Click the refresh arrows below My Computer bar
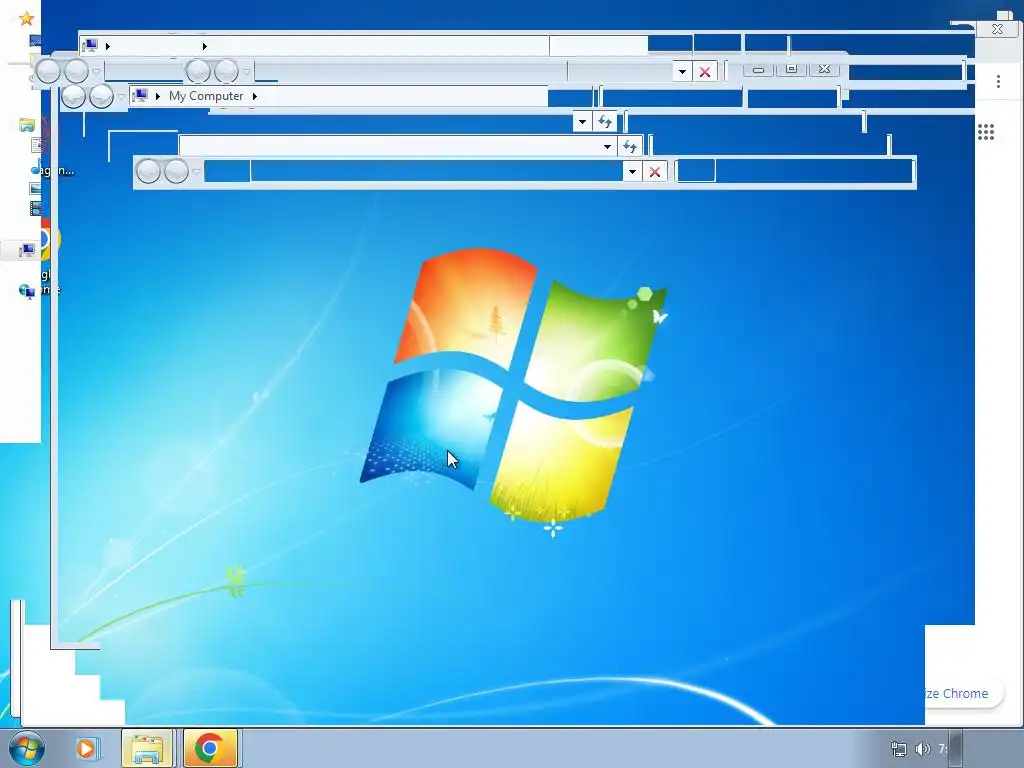The width and height of the screenshot is (1024, 768). [605, 121]
